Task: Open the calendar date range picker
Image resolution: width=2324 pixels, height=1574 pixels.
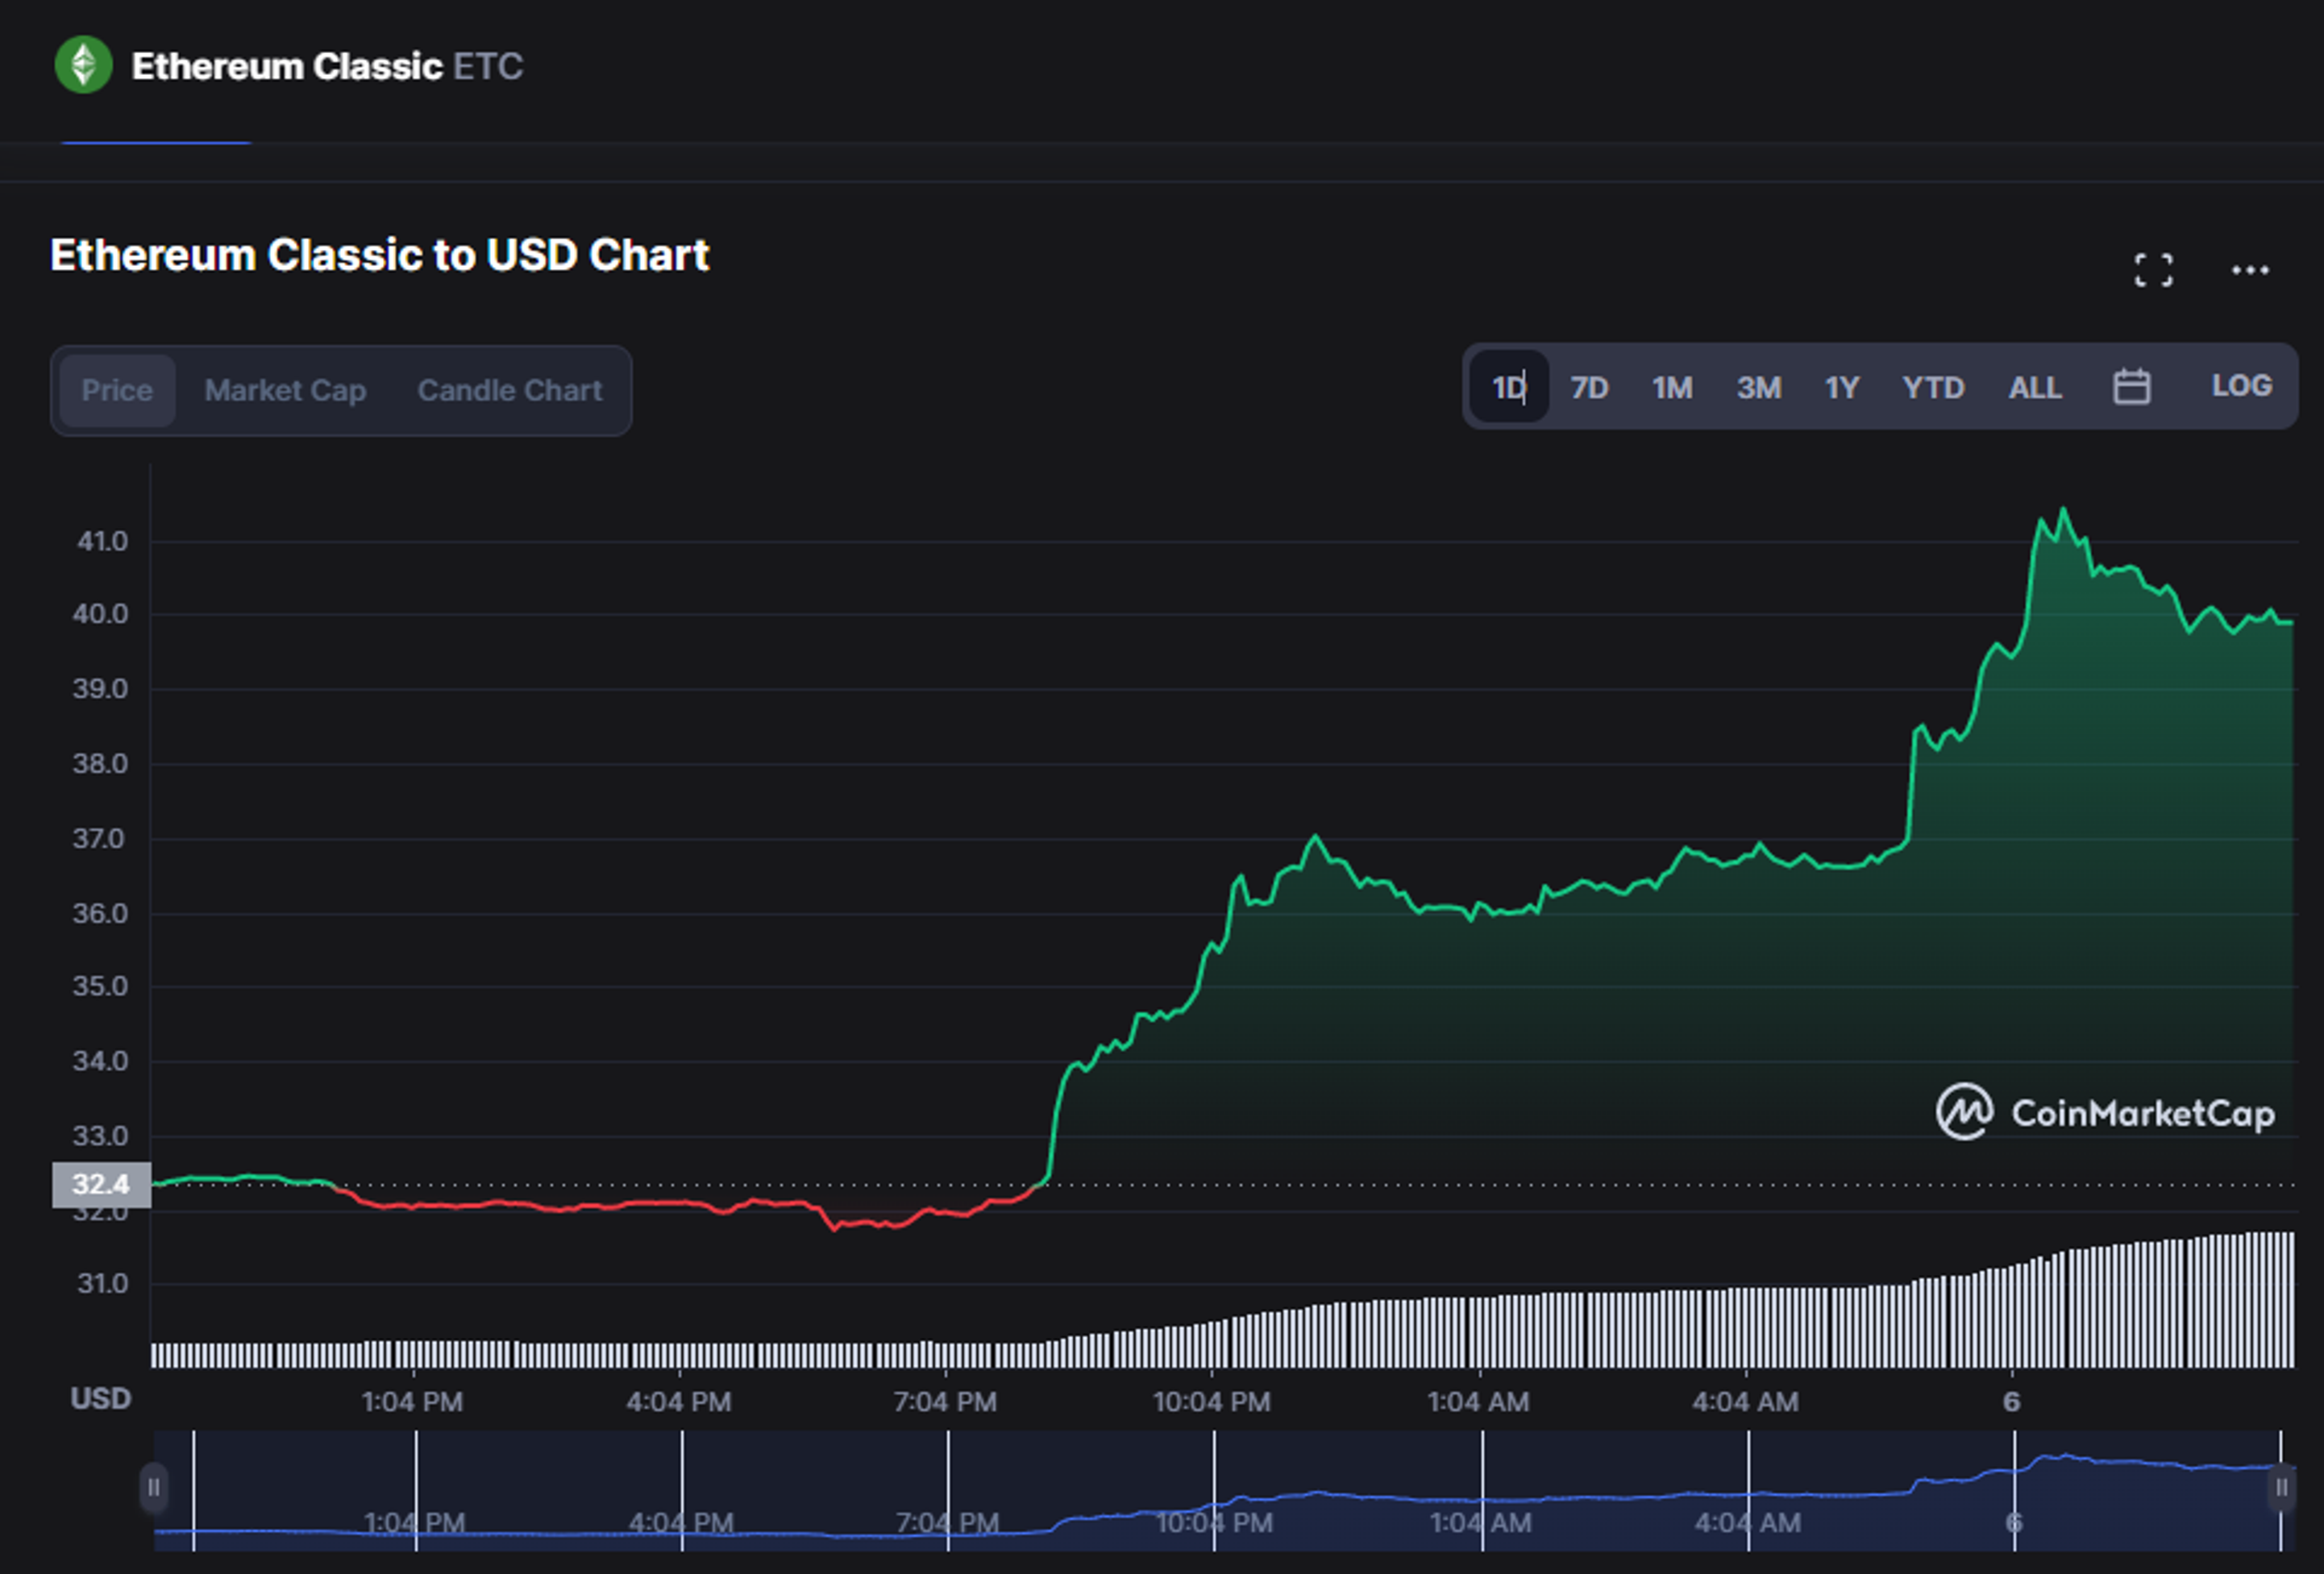Action: (2131, 387)
